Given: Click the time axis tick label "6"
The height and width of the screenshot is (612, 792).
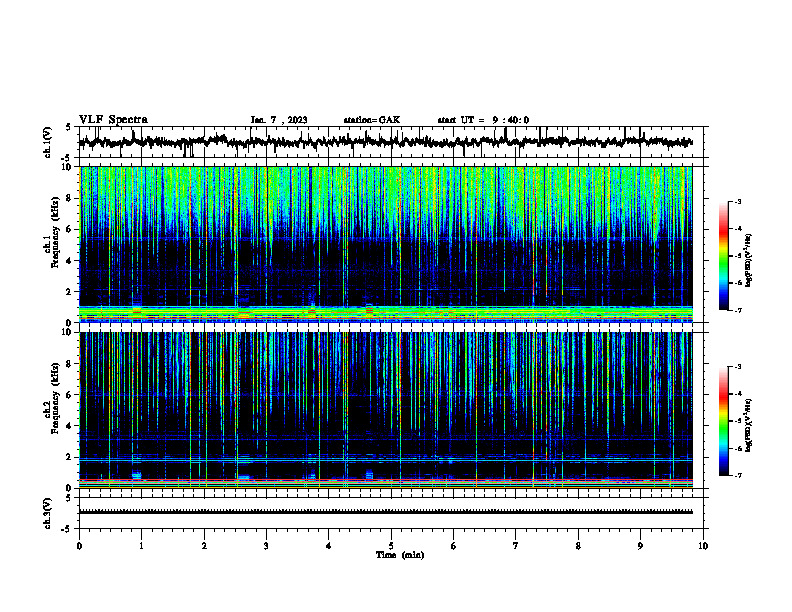Looking at the screenshot, I should pyautogui.click(x=454, y=546).
